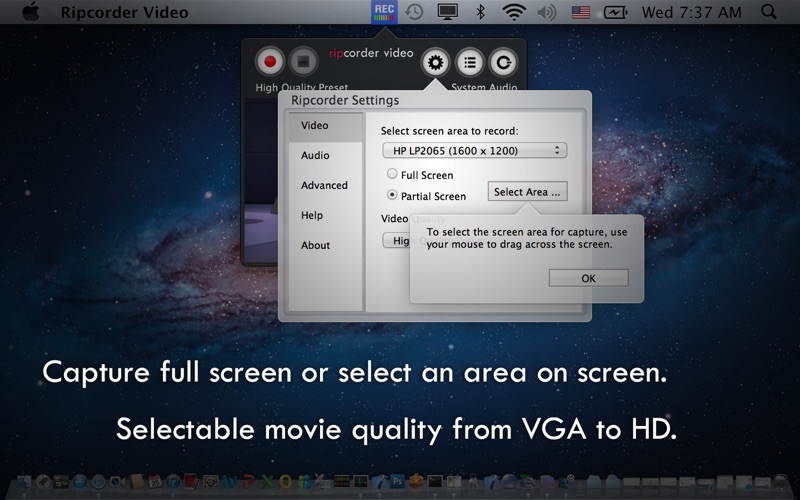The image size is (800, 500).
Task: Click the Bluetooth menu bar icon
Action: pos(480,12)
